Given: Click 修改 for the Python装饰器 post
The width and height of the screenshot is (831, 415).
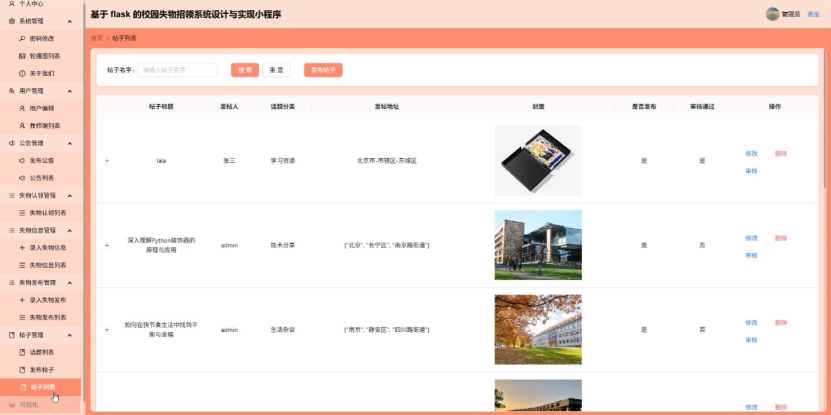Looking at the screenshot, I should tap(751, 238).
